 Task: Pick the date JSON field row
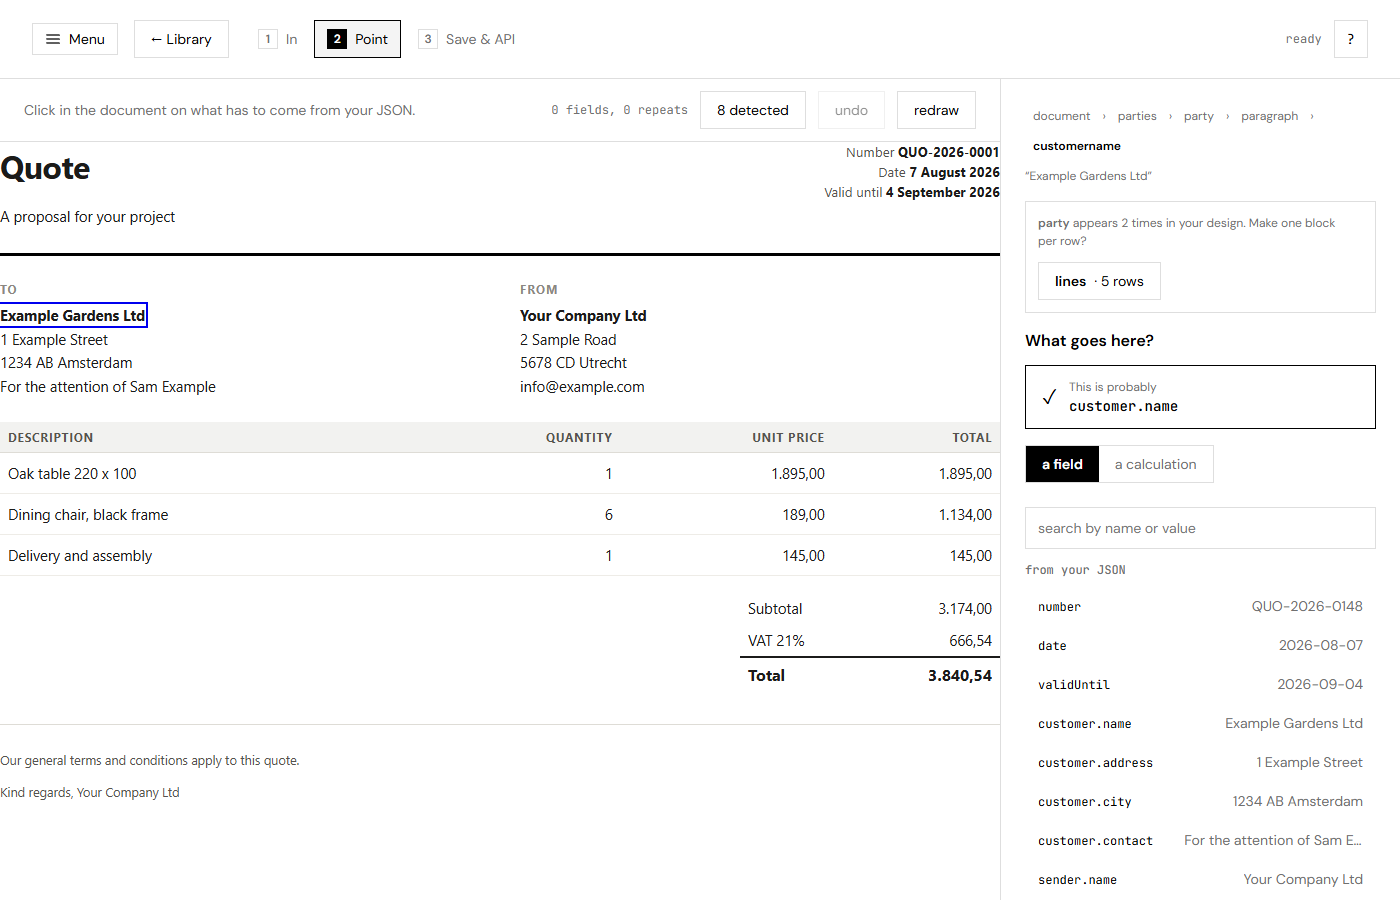[1200, 646]
